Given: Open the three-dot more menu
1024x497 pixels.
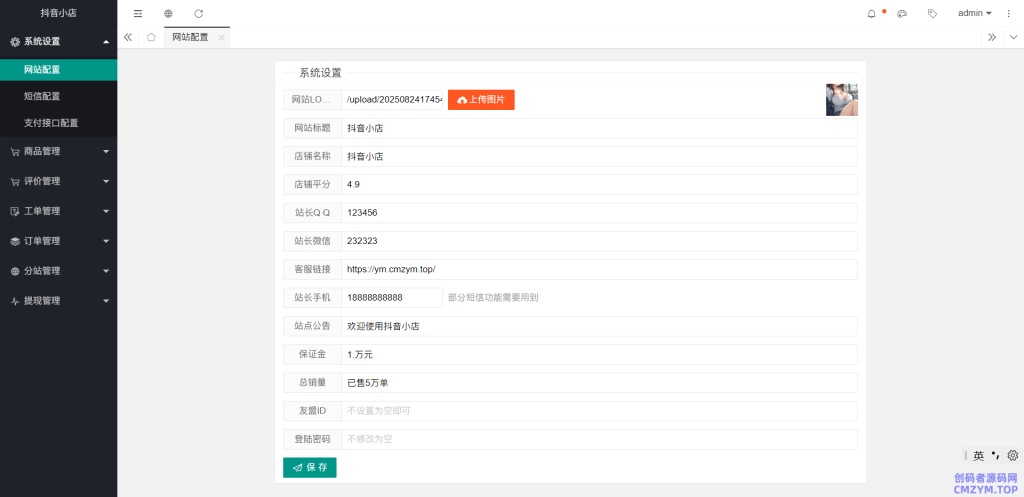Looking at the screenshot, I should (1008, 13).
